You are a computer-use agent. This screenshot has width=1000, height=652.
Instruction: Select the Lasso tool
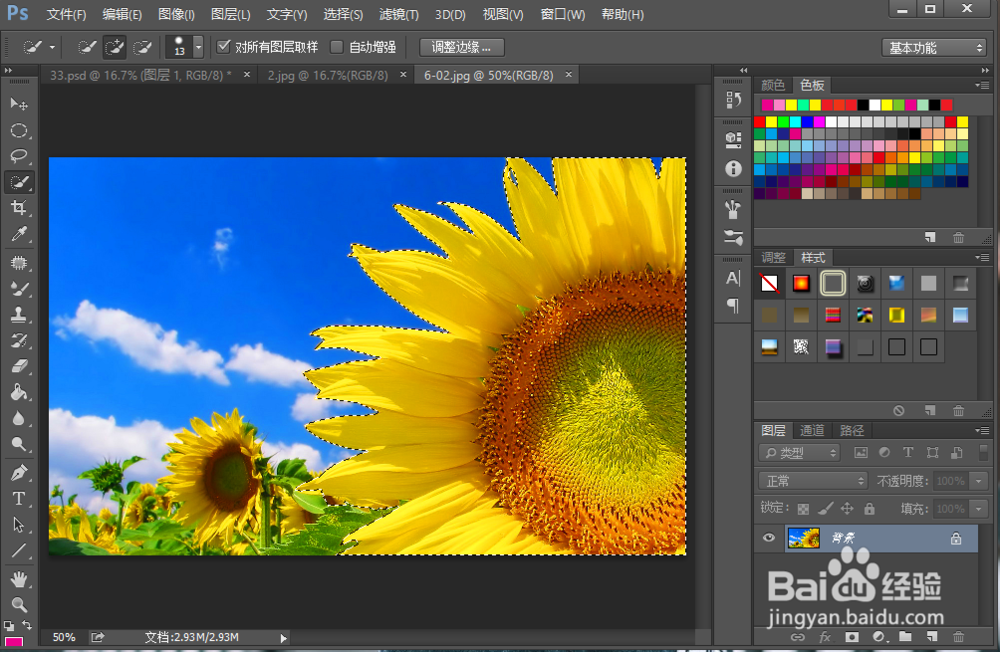point(18,156)
